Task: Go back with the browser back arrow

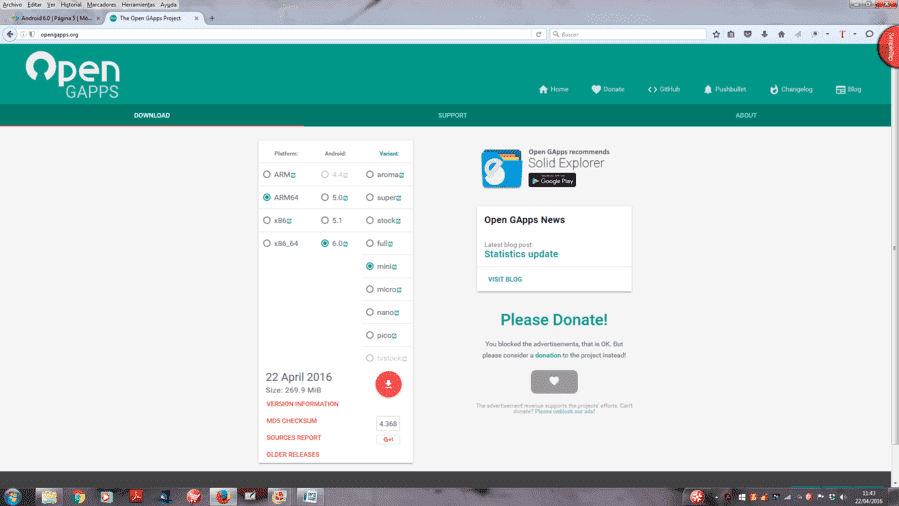Action: coord(10,34)
